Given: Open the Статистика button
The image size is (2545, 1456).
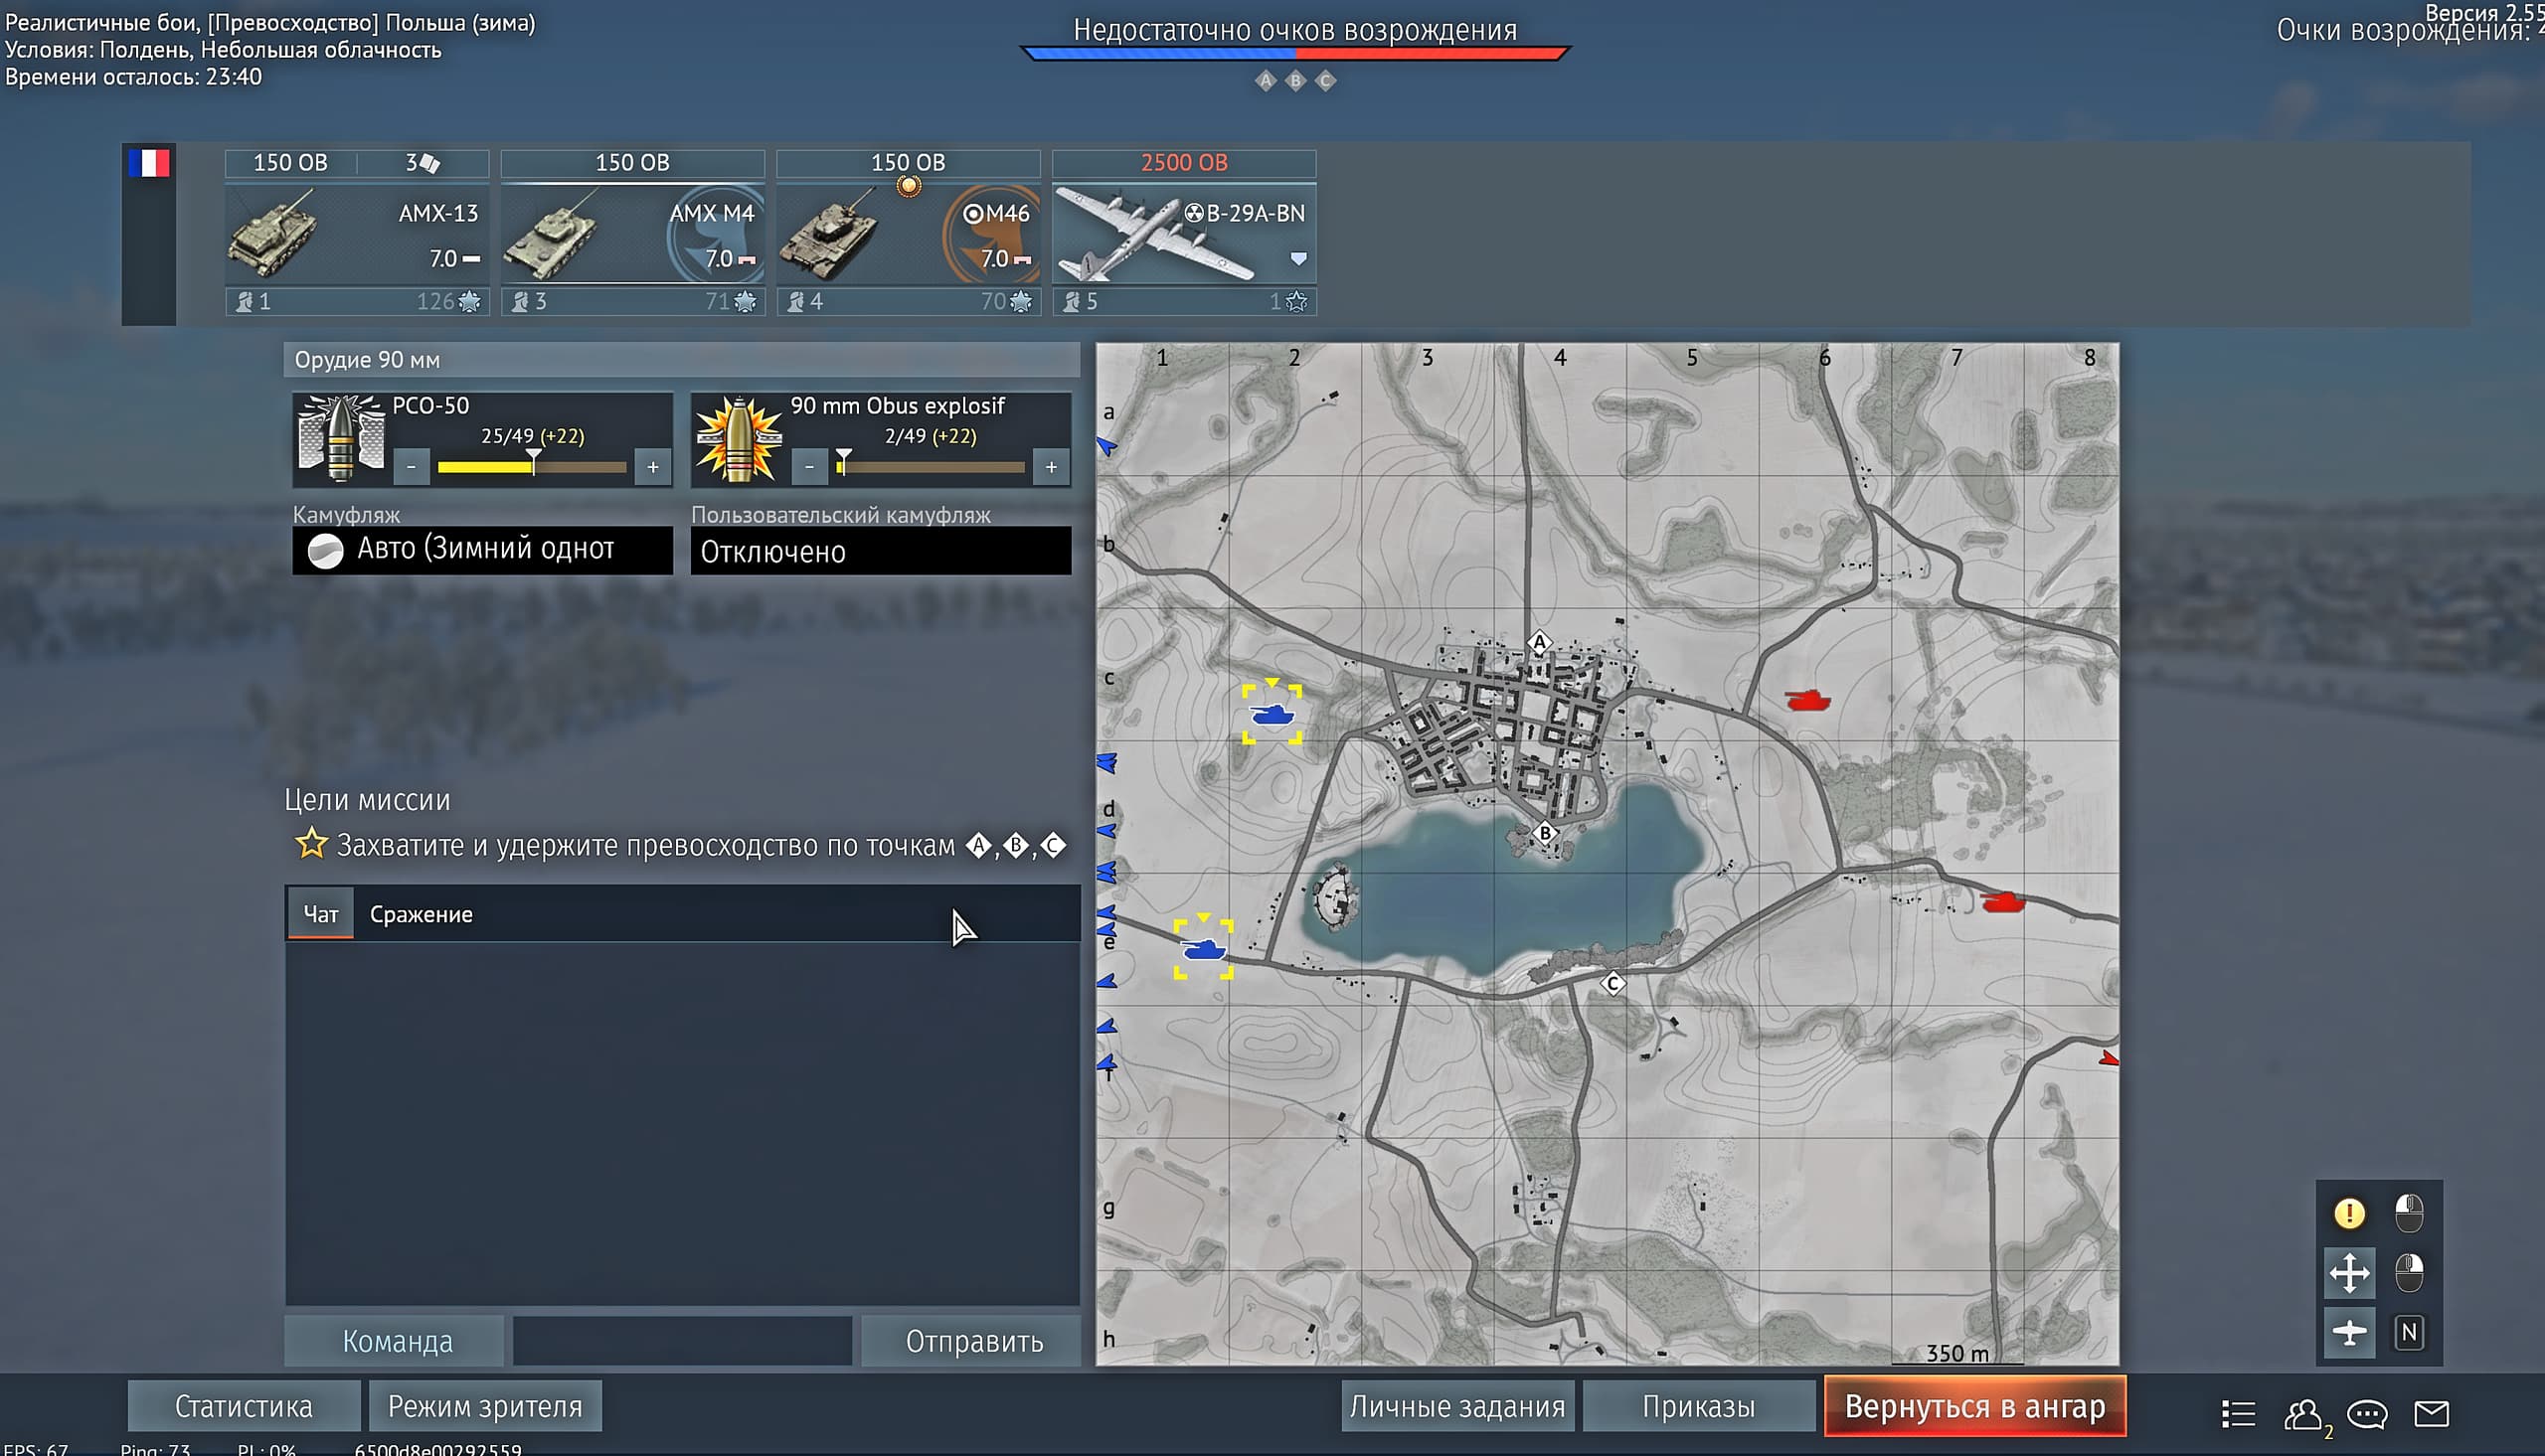Looking at the screenshot, I should click(x=243, y=1406).
